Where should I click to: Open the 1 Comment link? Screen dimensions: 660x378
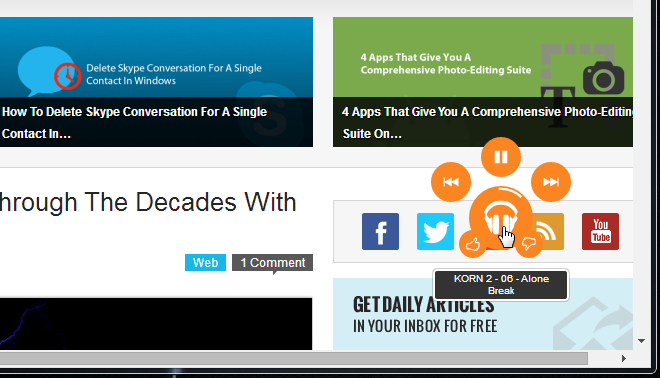pos(272,263)
